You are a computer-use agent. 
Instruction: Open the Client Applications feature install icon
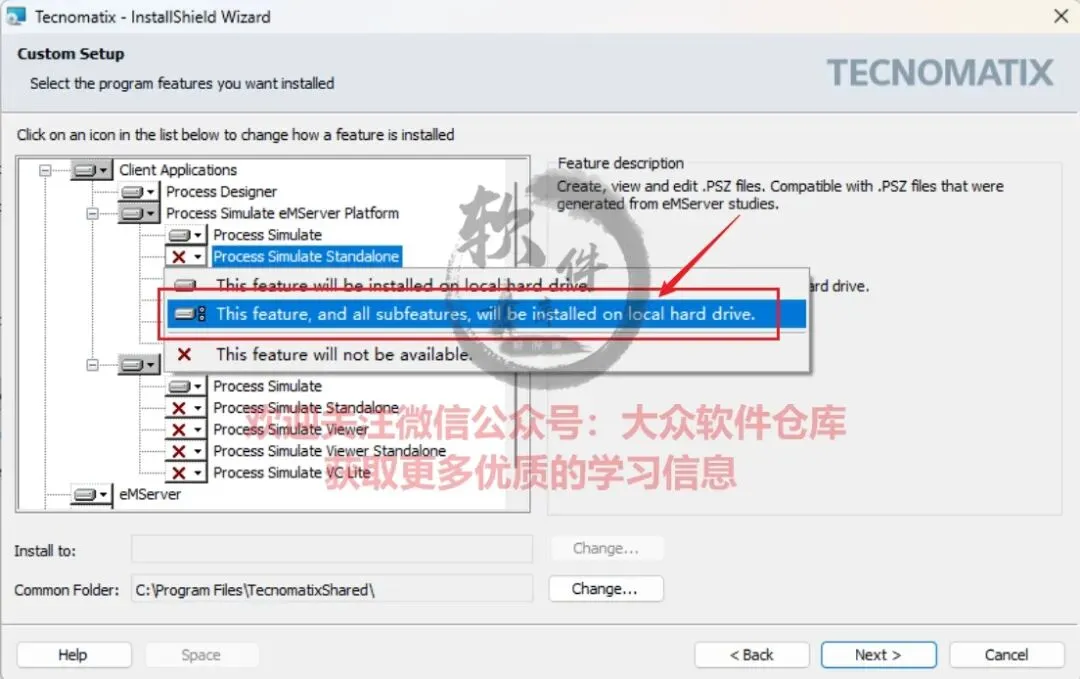pyautogui.click(x=92, y=169)
